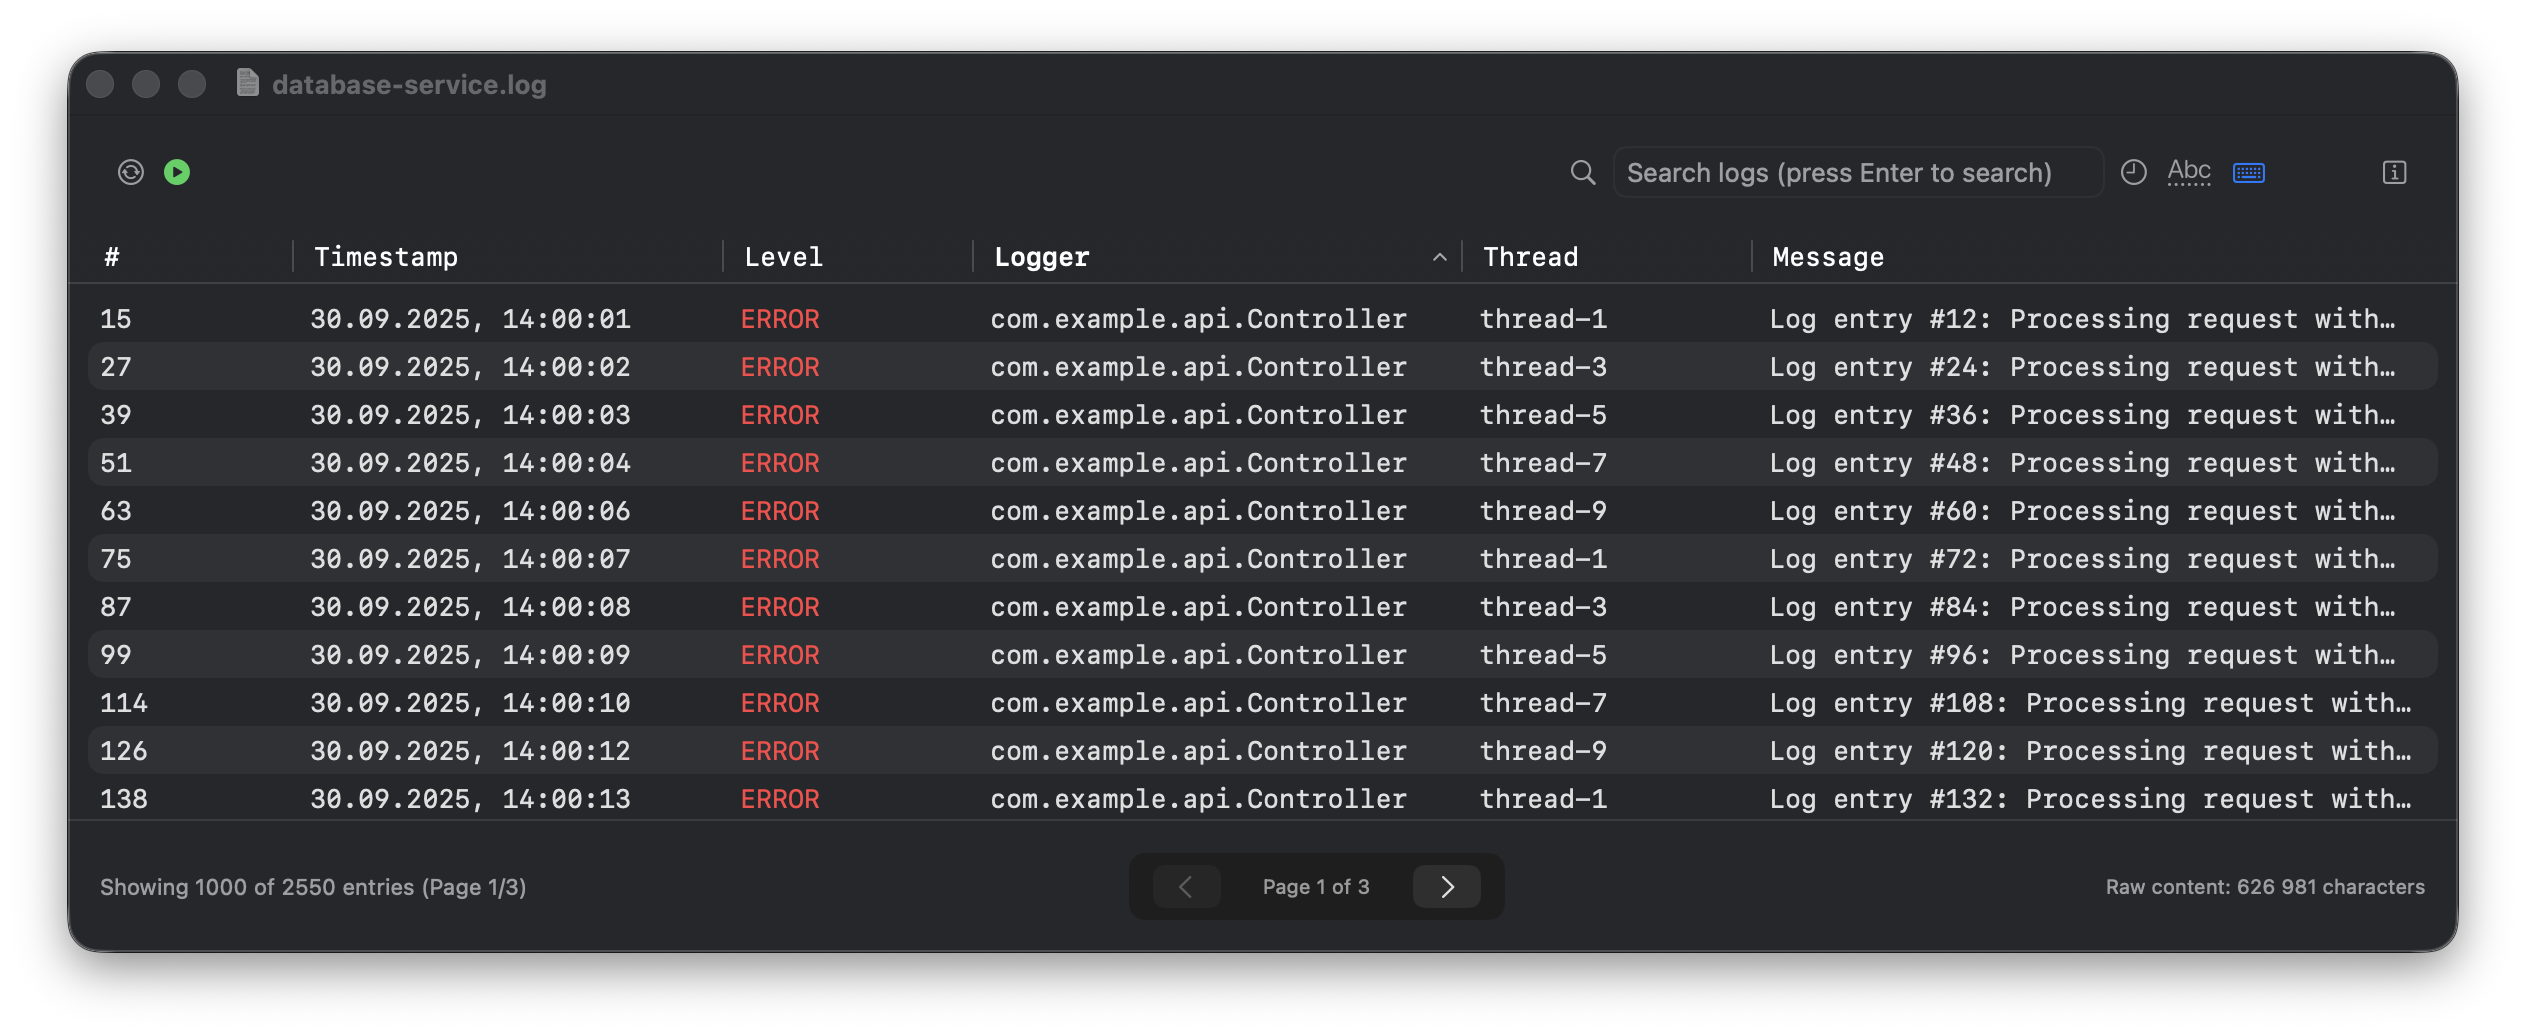This screenshot has height=1036, width=2526.
Task: Click the Thread column header
Action: [1530, 257]
